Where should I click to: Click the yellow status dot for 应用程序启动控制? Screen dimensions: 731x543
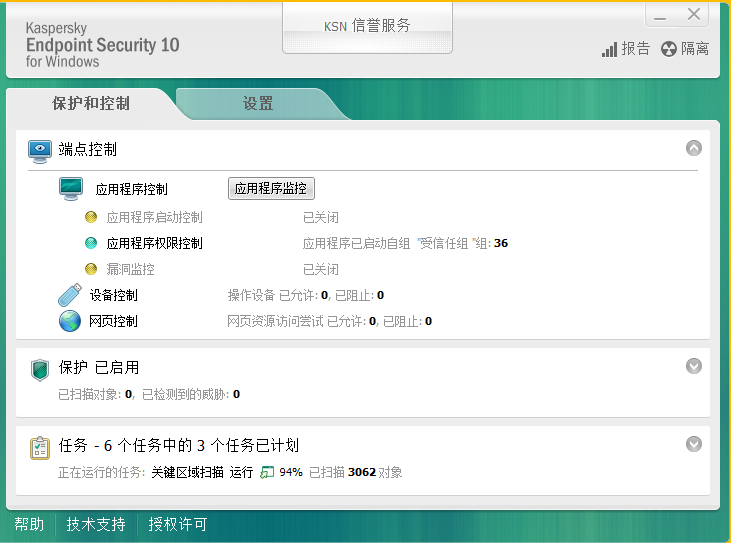[91, 217]
